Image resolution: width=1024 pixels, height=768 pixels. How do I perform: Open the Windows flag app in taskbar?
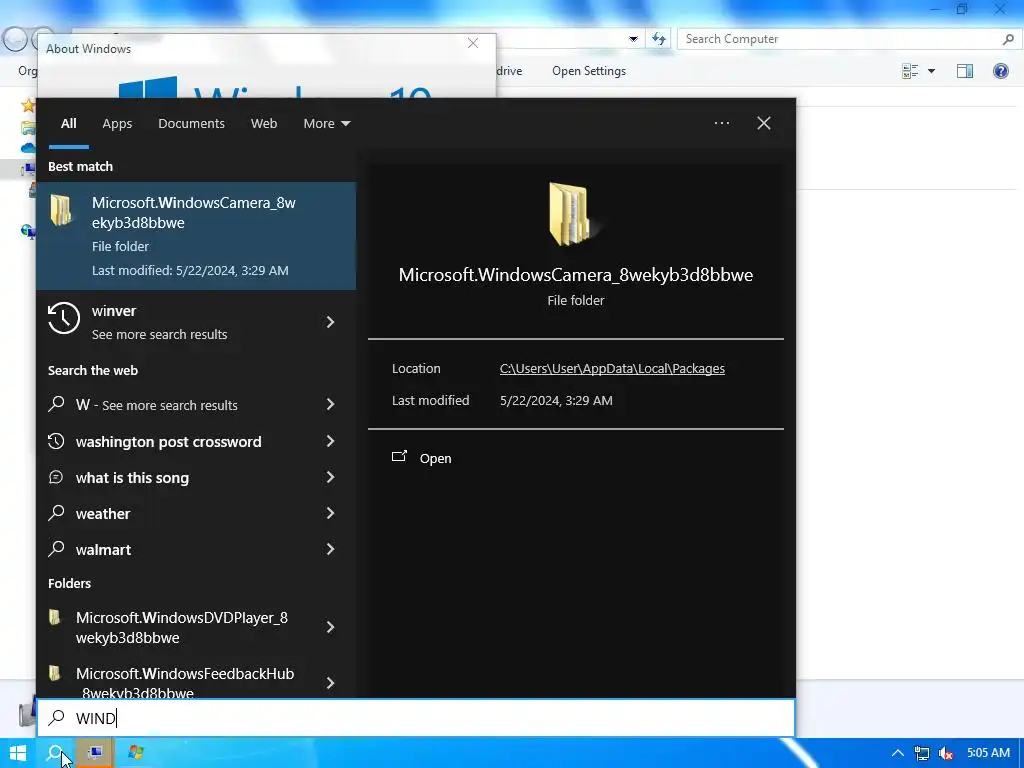pos(135,753)
